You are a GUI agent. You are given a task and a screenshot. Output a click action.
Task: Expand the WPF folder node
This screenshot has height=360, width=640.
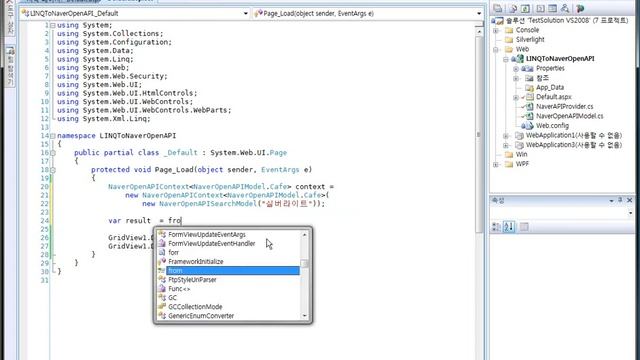(496, 164)
